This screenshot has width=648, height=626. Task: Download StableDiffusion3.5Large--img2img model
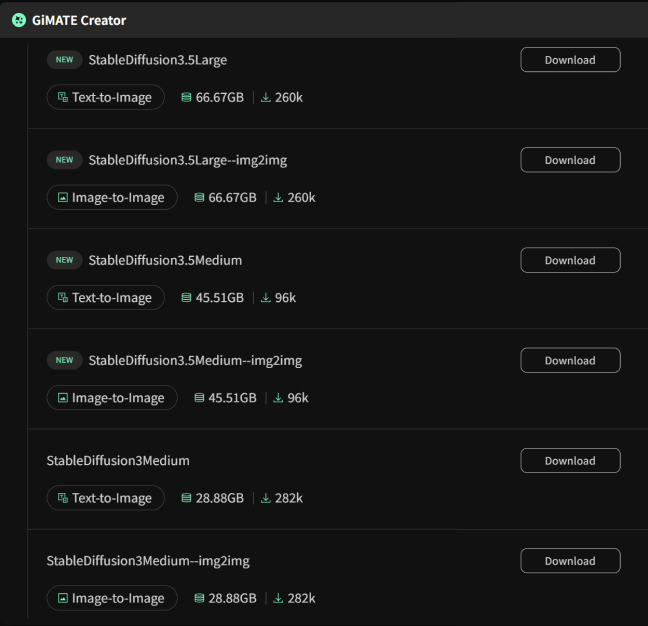[x=570, y=160]
